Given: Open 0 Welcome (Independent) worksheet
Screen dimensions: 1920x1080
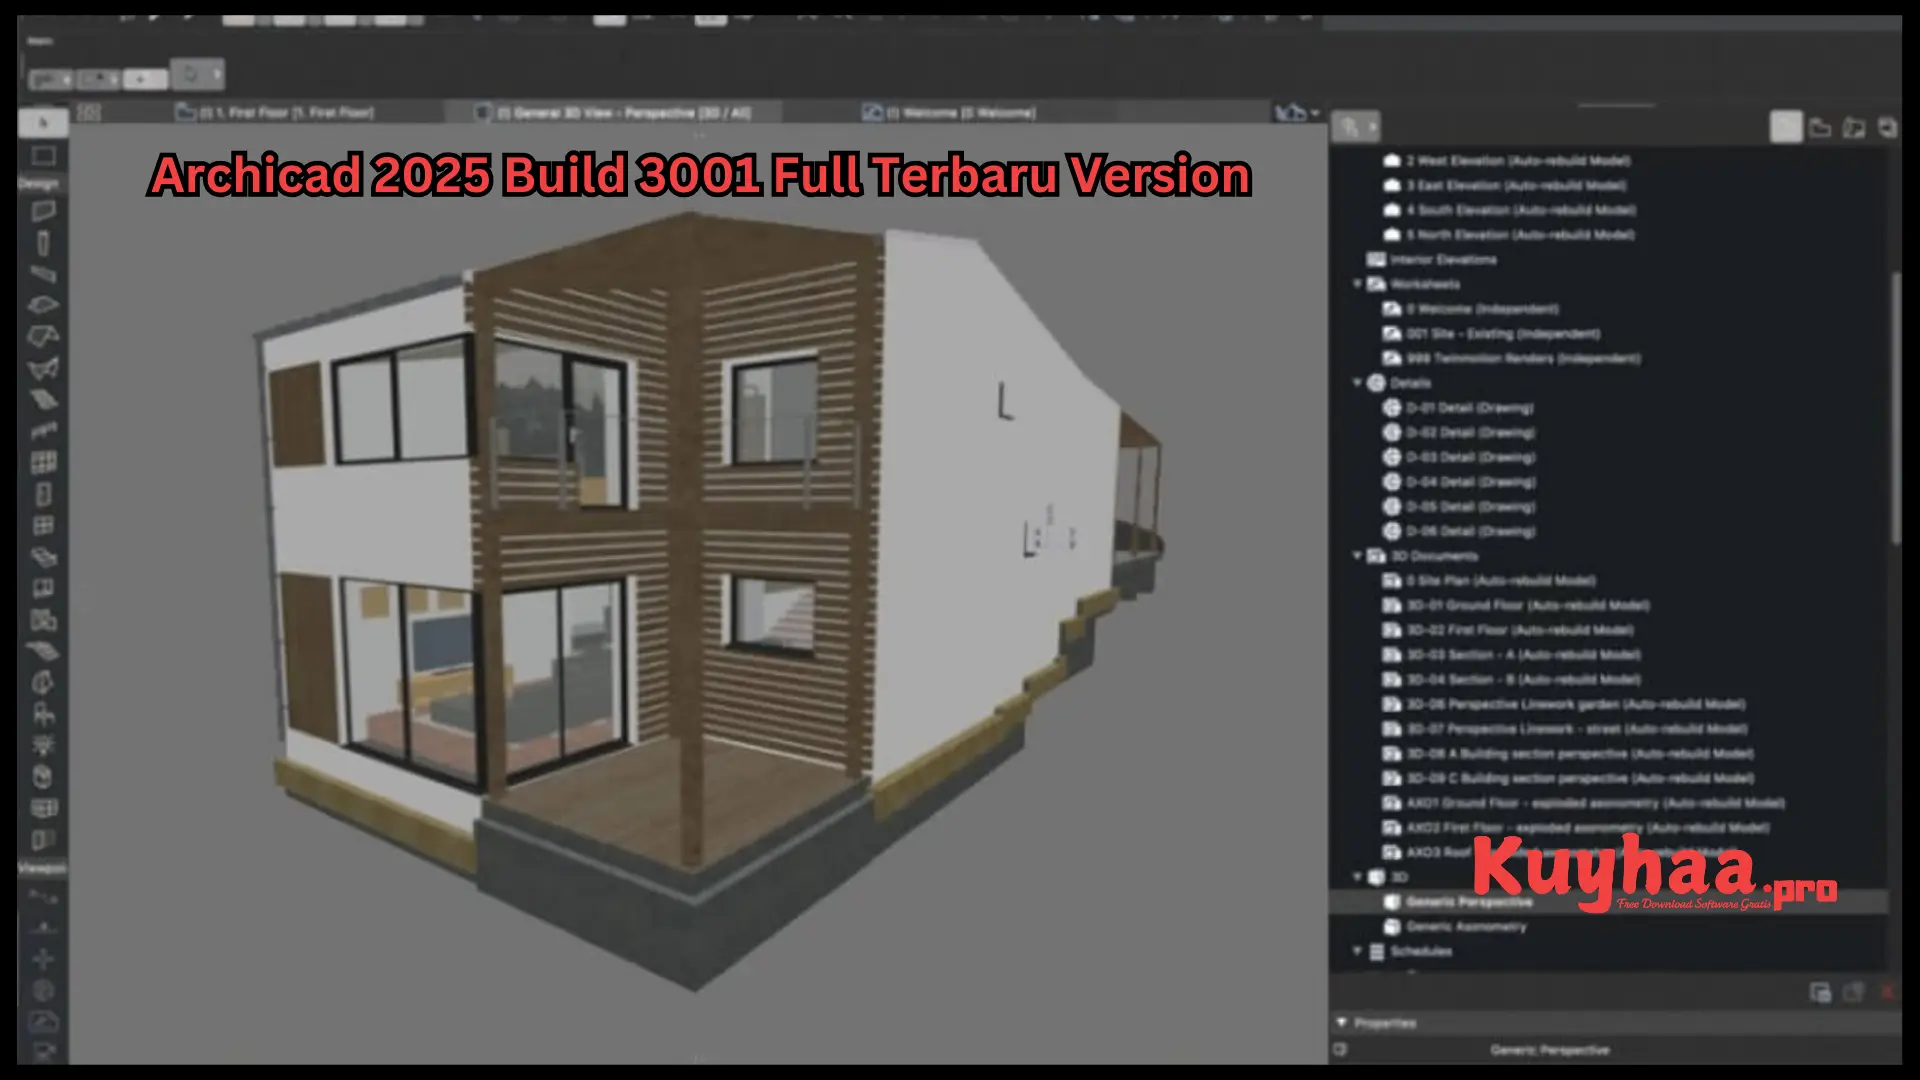Looking at the screenshot, I should point(1471,309).
